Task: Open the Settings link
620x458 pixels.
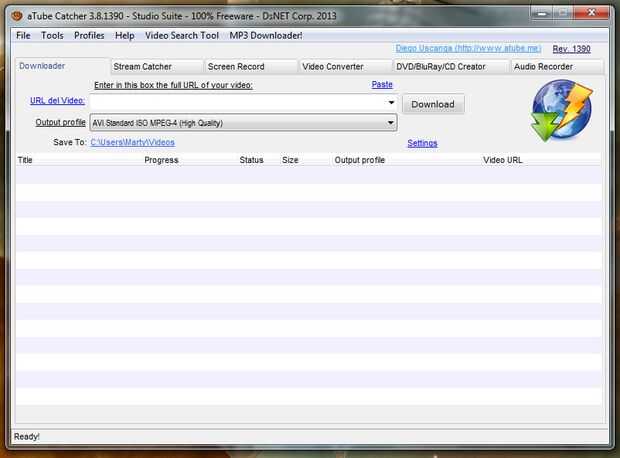Action: click(422, 143)
